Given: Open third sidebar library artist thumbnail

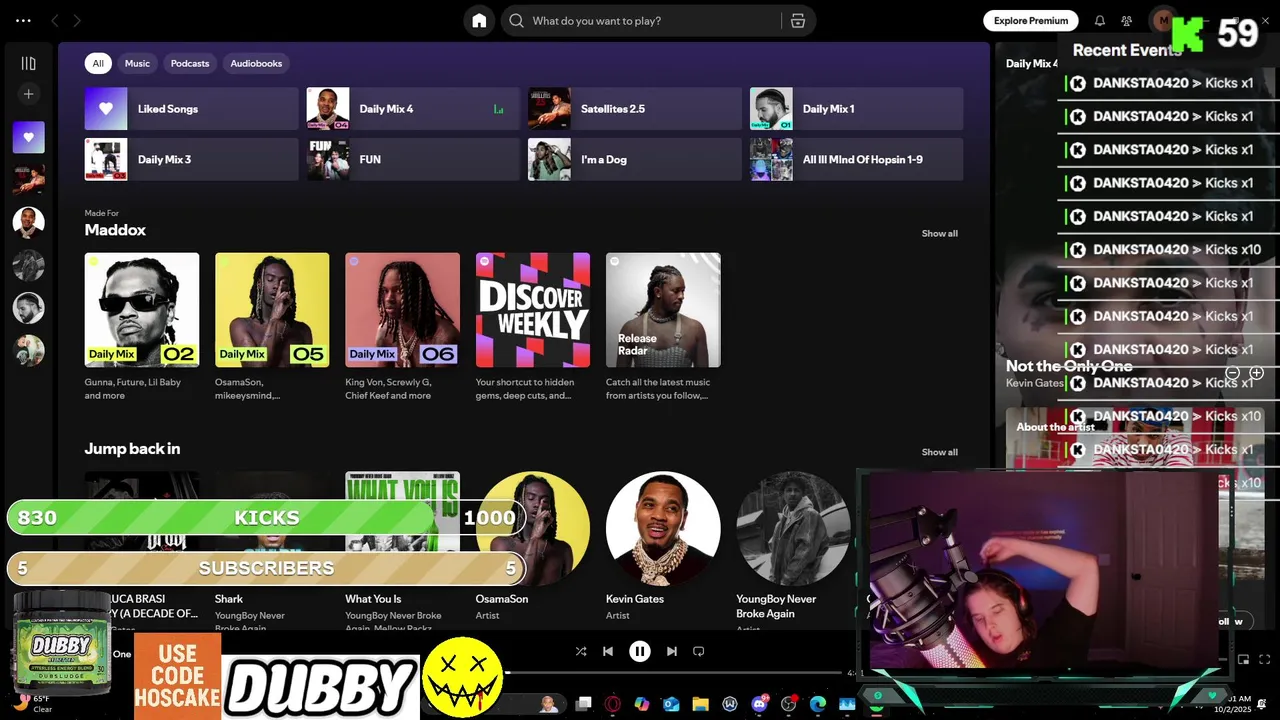Looking at the screenshot, I should [x=28, y=223].
